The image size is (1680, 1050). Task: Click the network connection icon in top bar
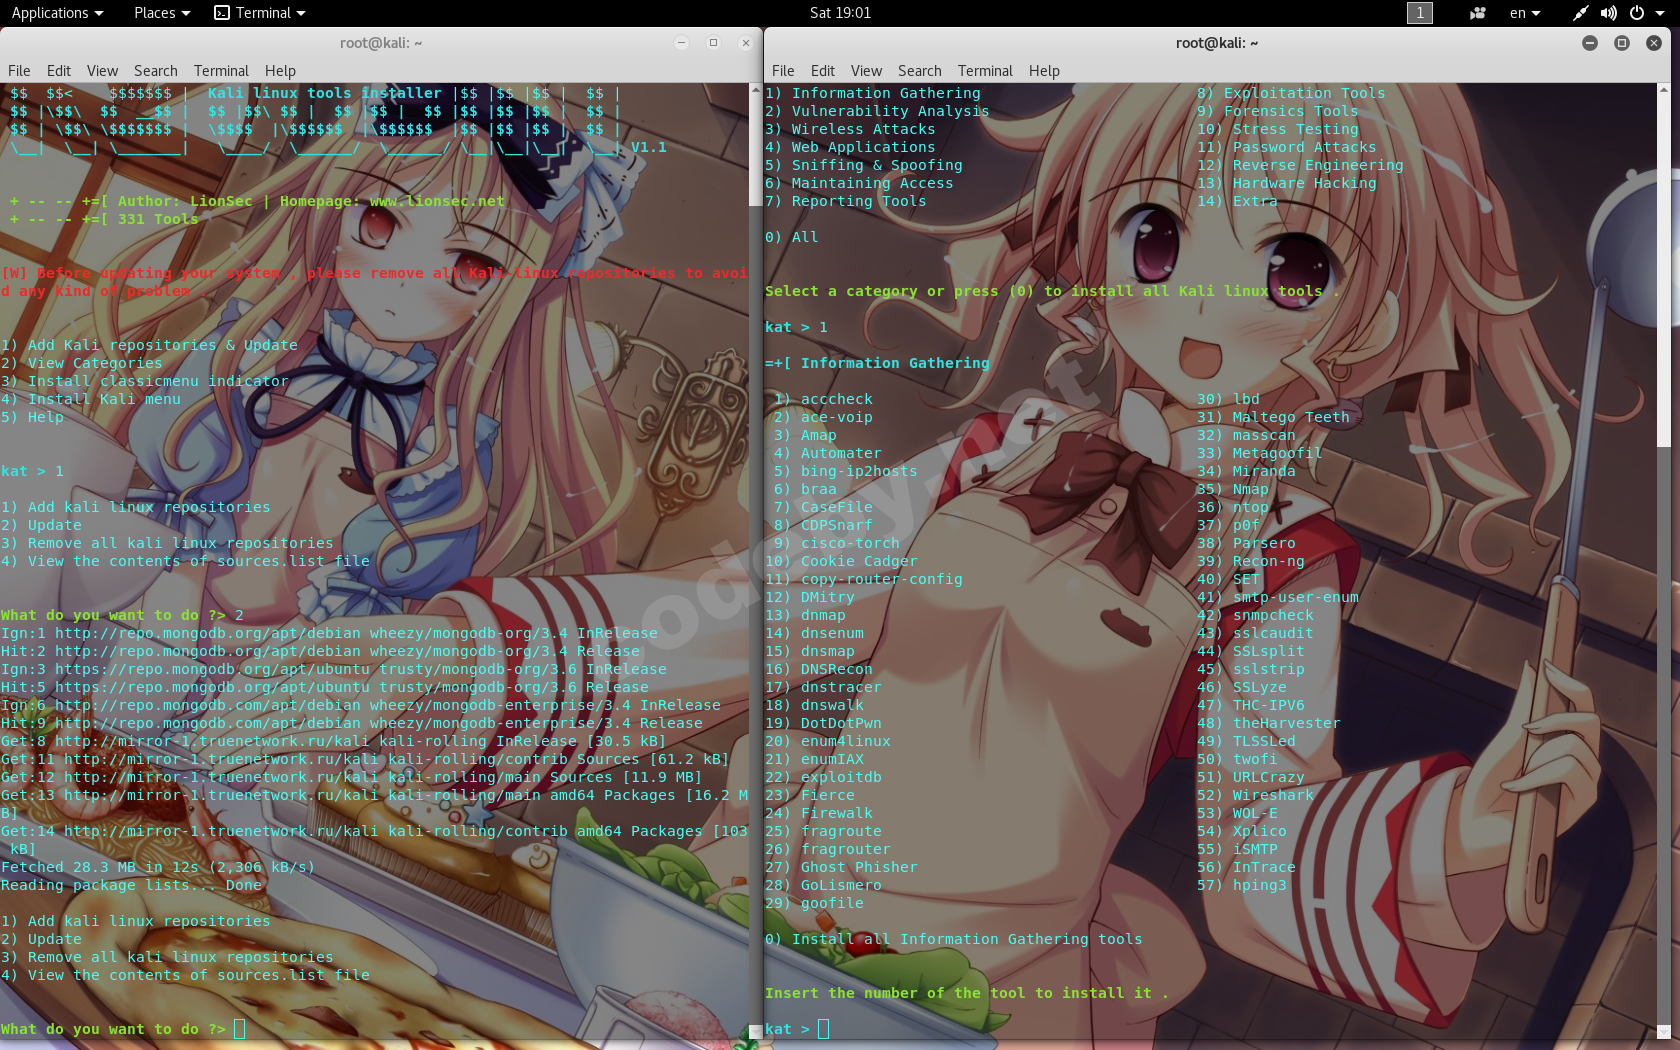click(x=1580, y=13)
